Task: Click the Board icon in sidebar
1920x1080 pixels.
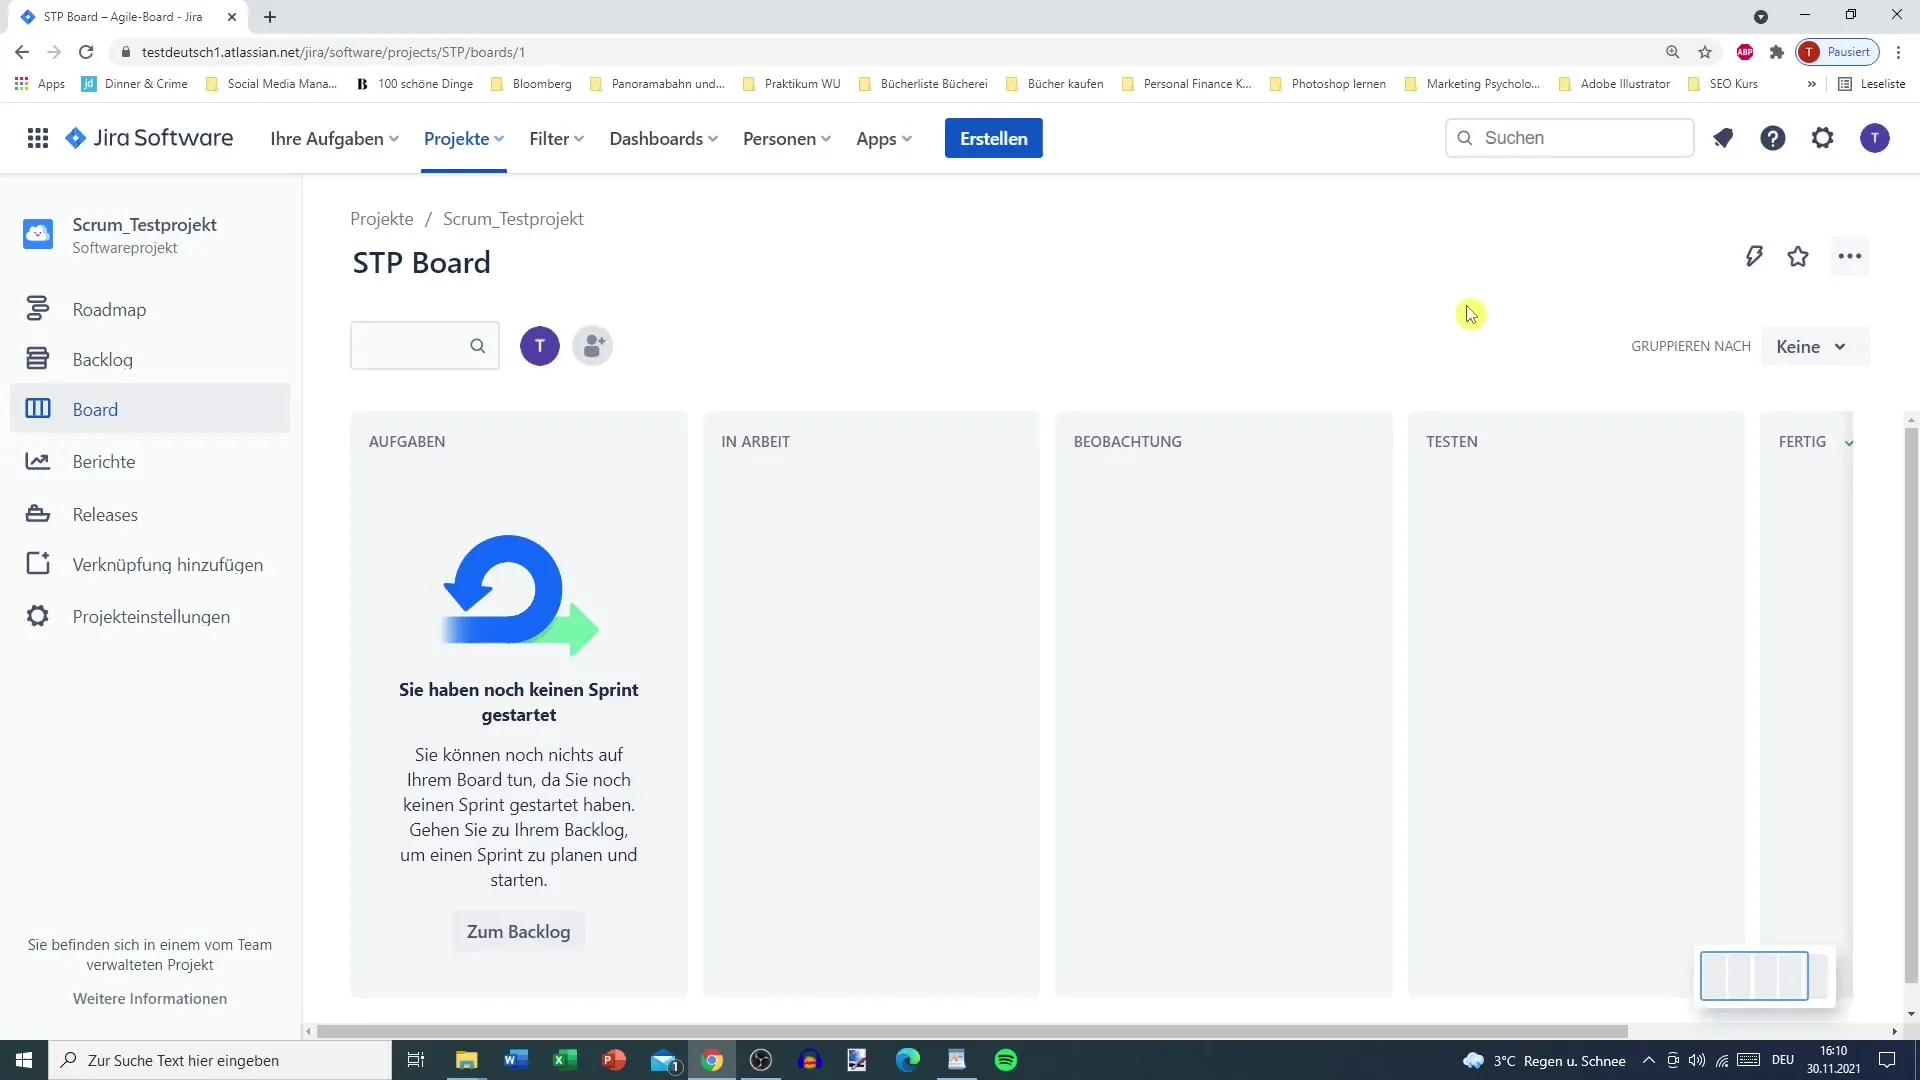Action: pyautogui.click(x=38, y=407)
